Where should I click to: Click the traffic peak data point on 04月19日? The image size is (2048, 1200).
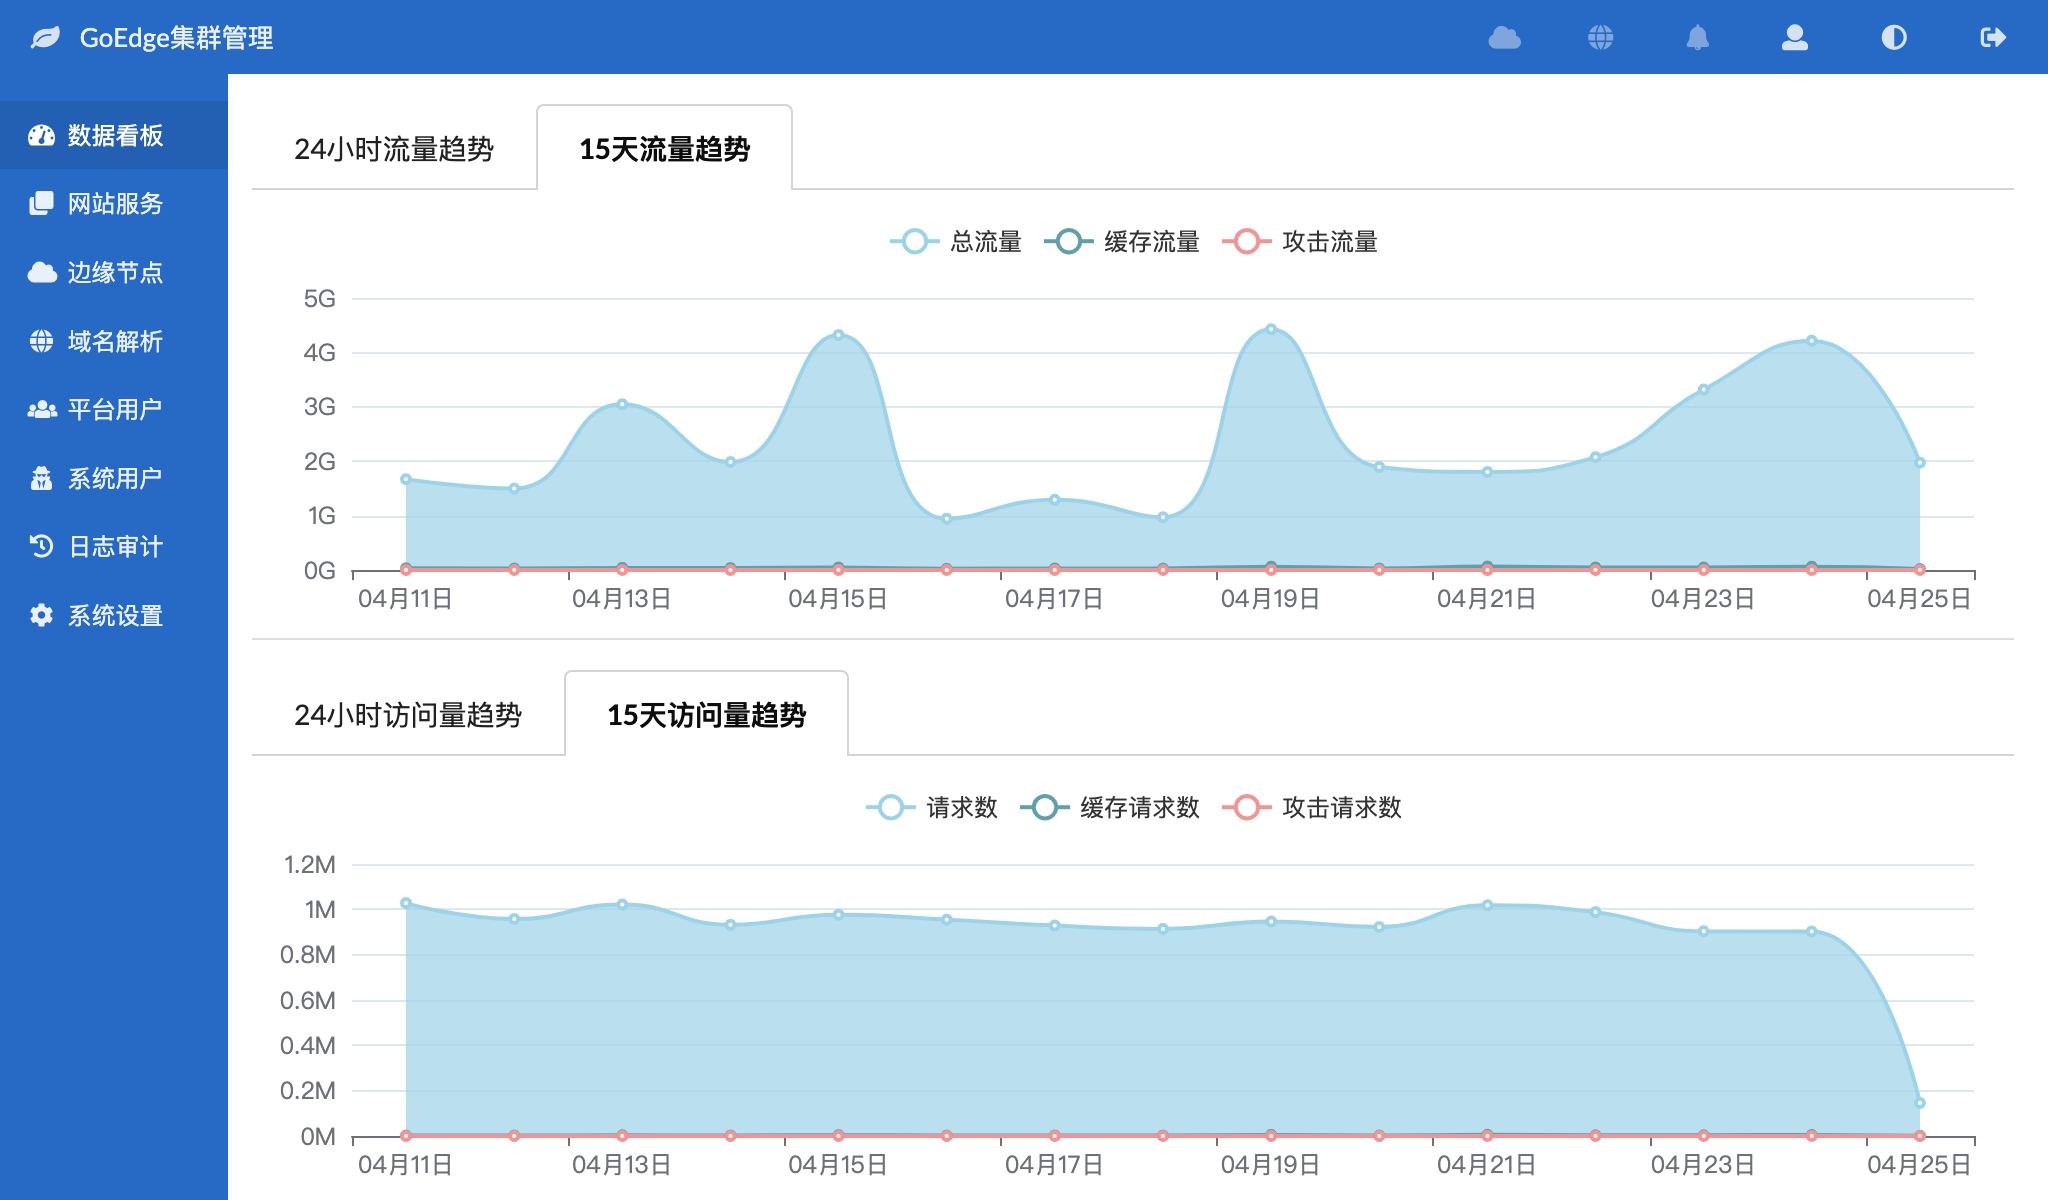point(1271,328)
